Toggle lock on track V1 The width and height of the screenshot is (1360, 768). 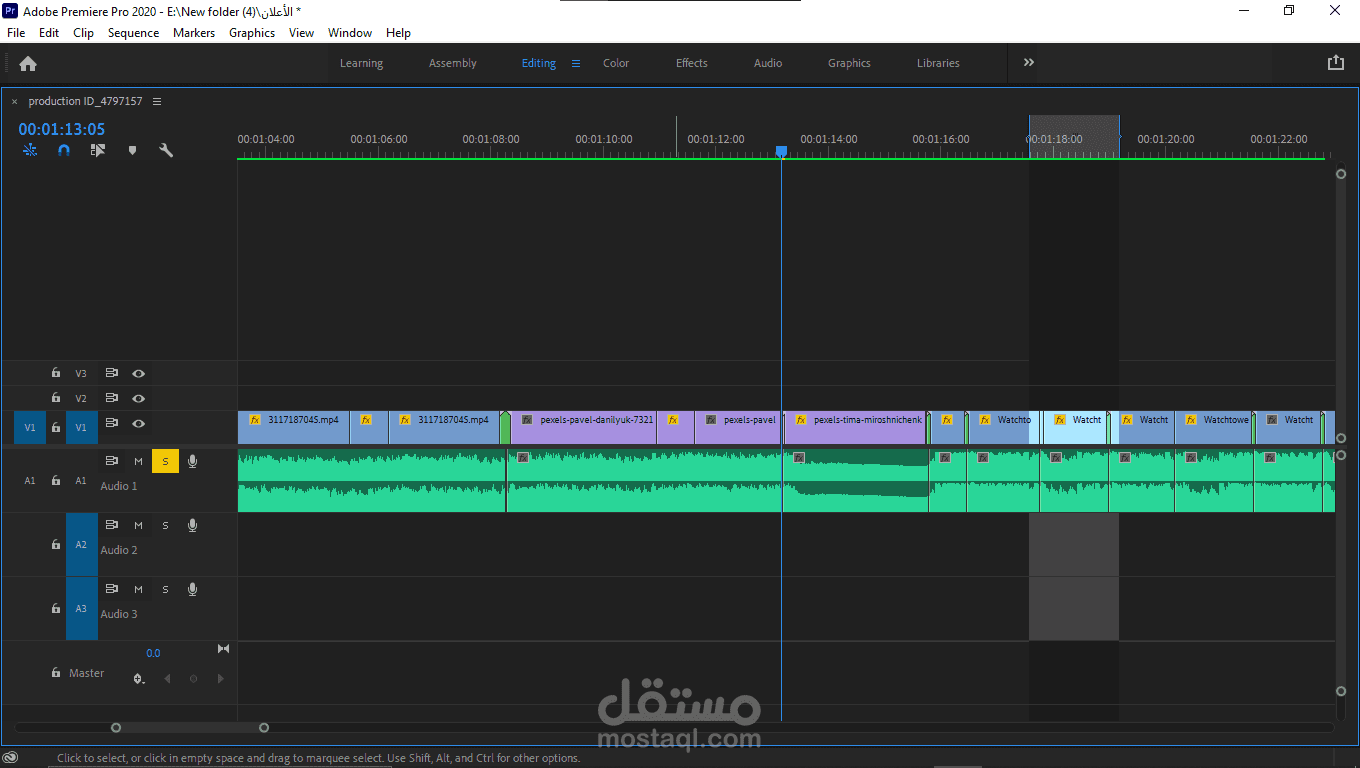click(x=56, y=427)
